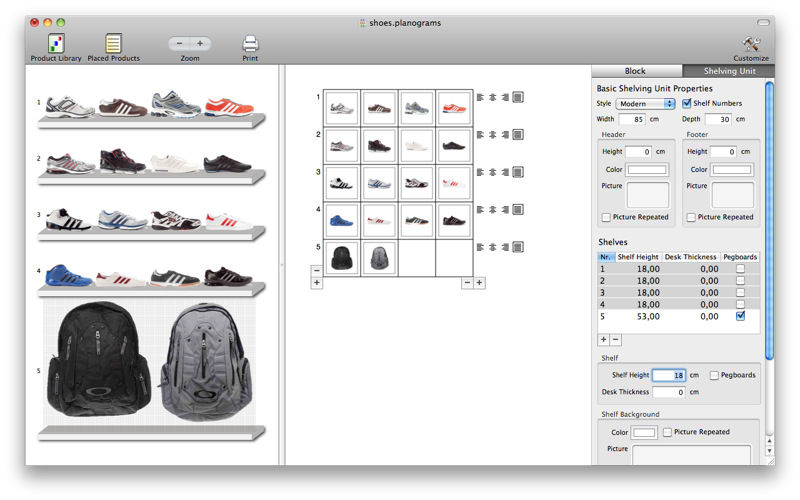Click the fill icon for shelf 2
Image resolution: width=800 pixels, height=500 pixels.
point(518,135)
